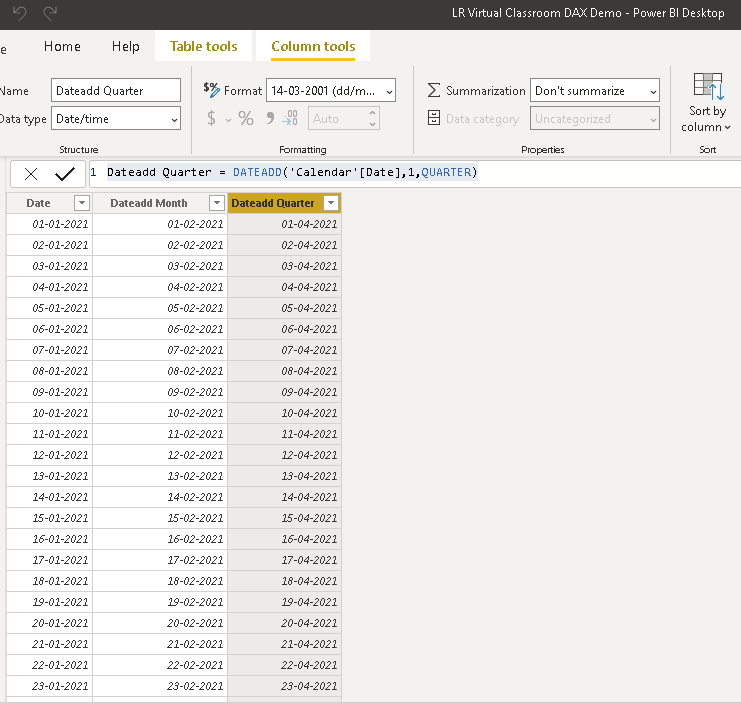
Task: Click the decimal places icon
Action: (x=290, y=118)
